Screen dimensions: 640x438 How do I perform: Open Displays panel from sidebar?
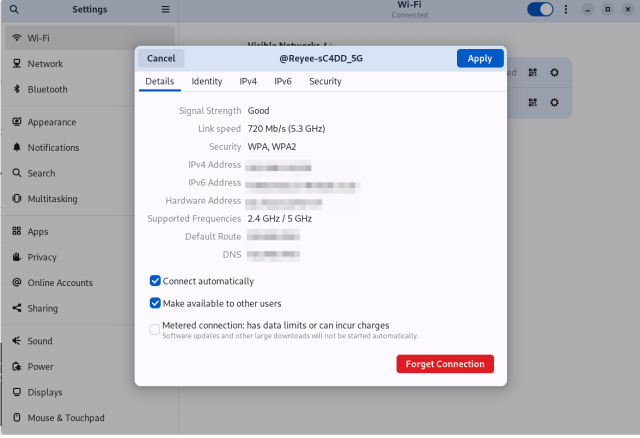click(x=45, y=392)
